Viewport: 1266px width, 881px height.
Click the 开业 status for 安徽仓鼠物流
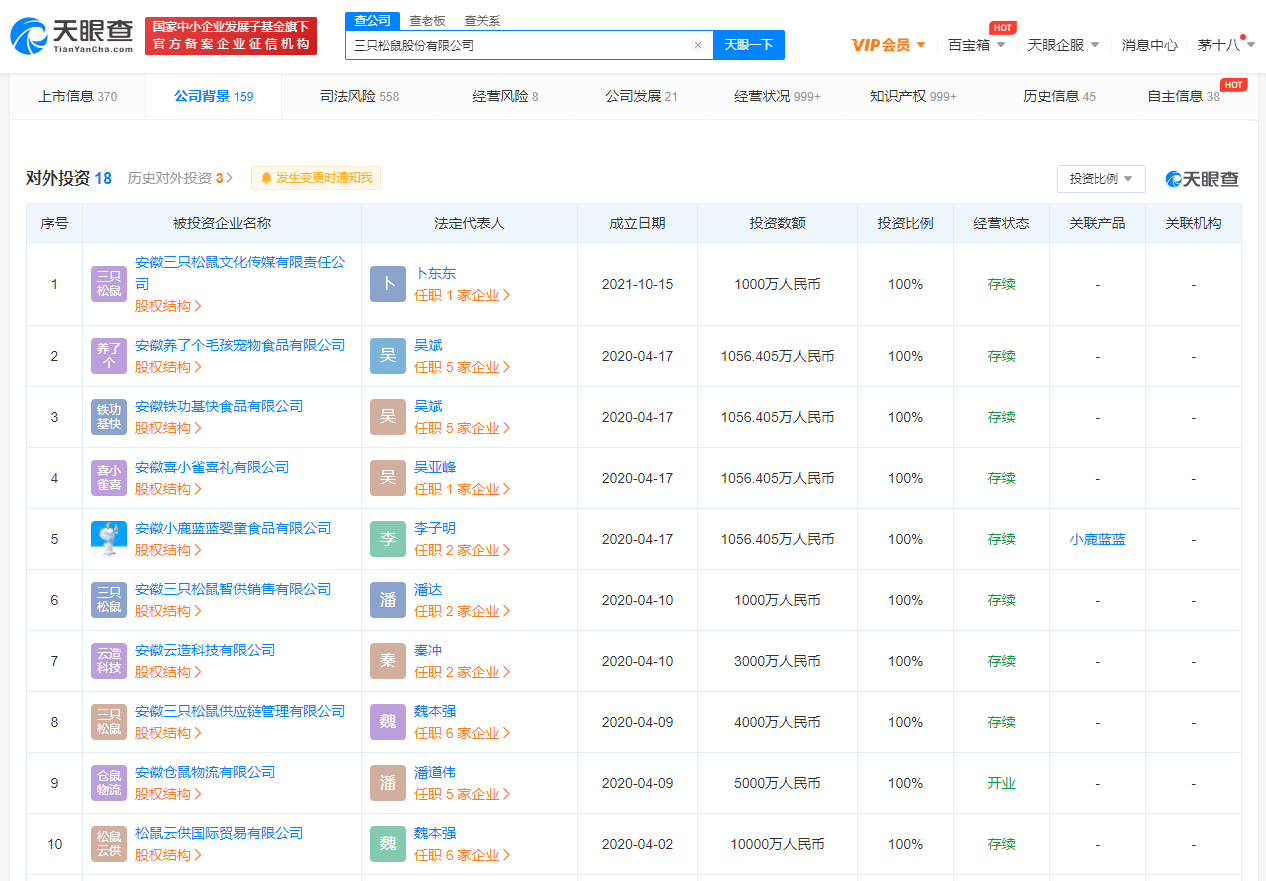point(1001,783)
